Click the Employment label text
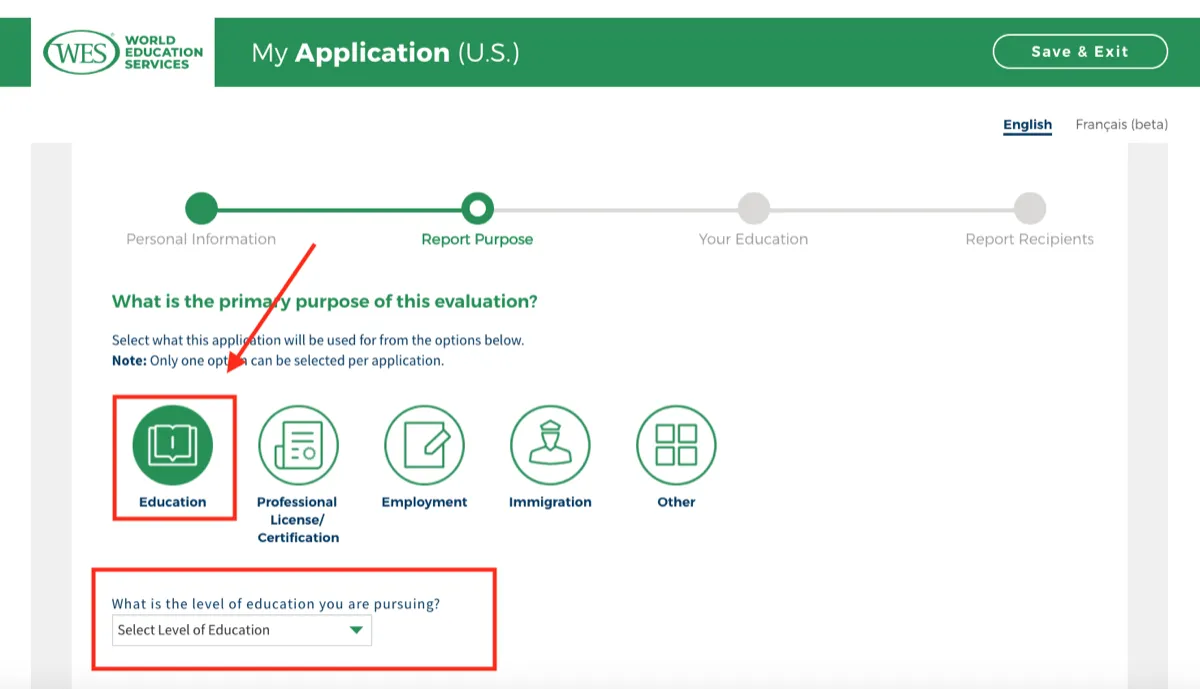This screenshot has width=1200, height=689. 424,502
